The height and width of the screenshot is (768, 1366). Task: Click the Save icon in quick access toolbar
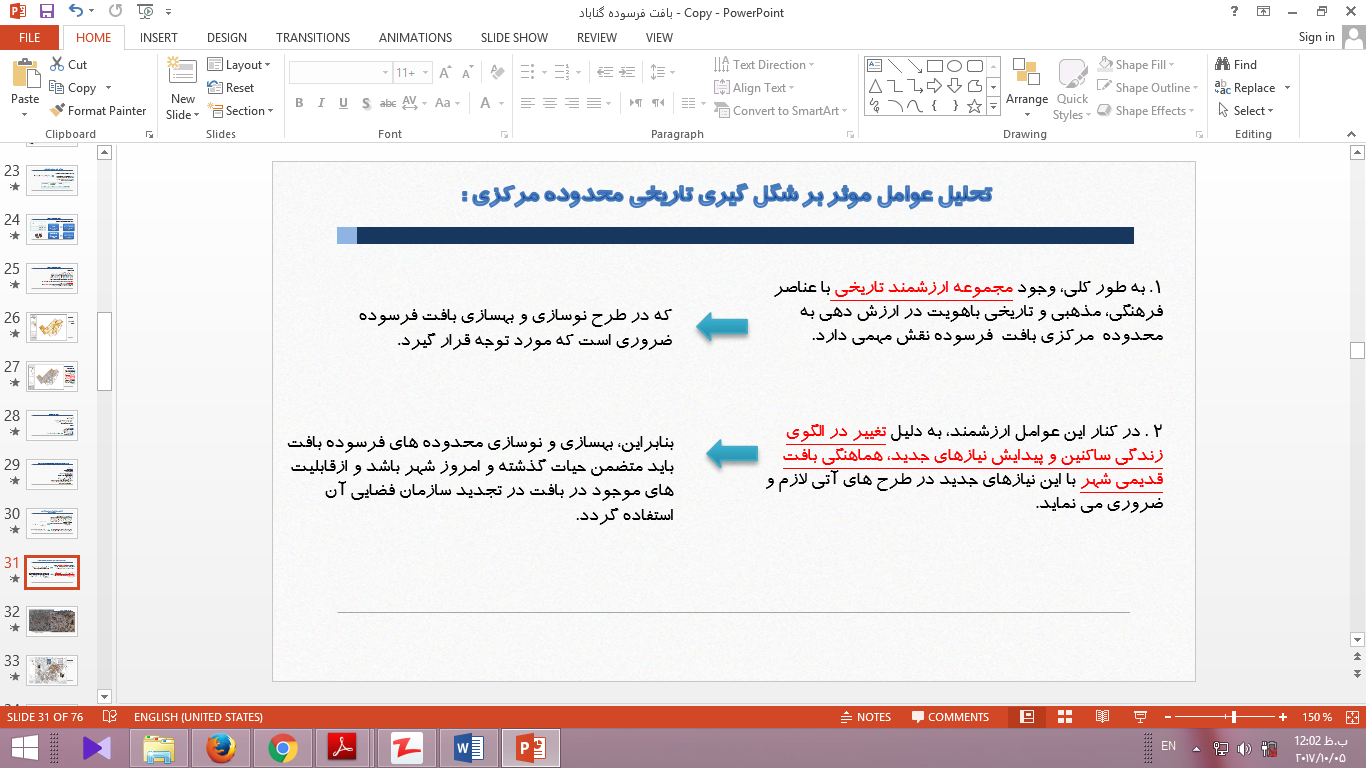(46, 12)
